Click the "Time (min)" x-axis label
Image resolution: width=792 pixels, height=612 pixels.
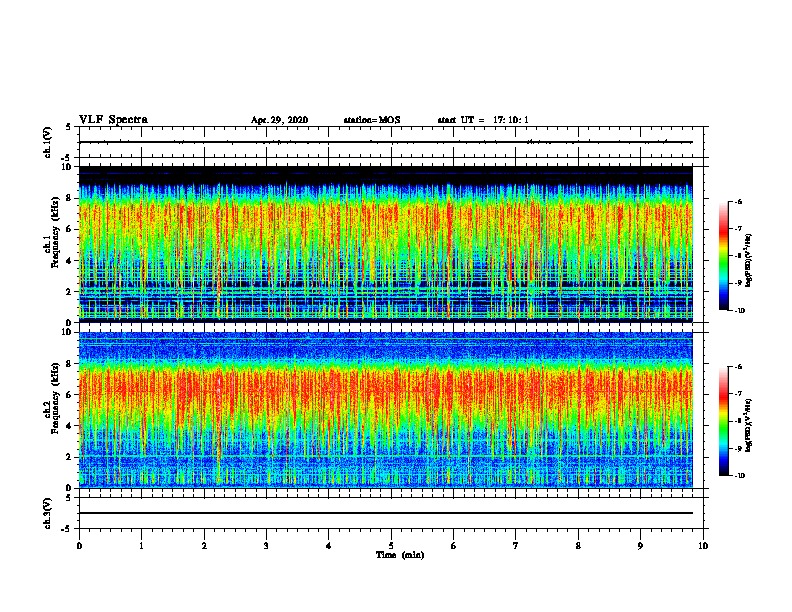pos(400,555)
